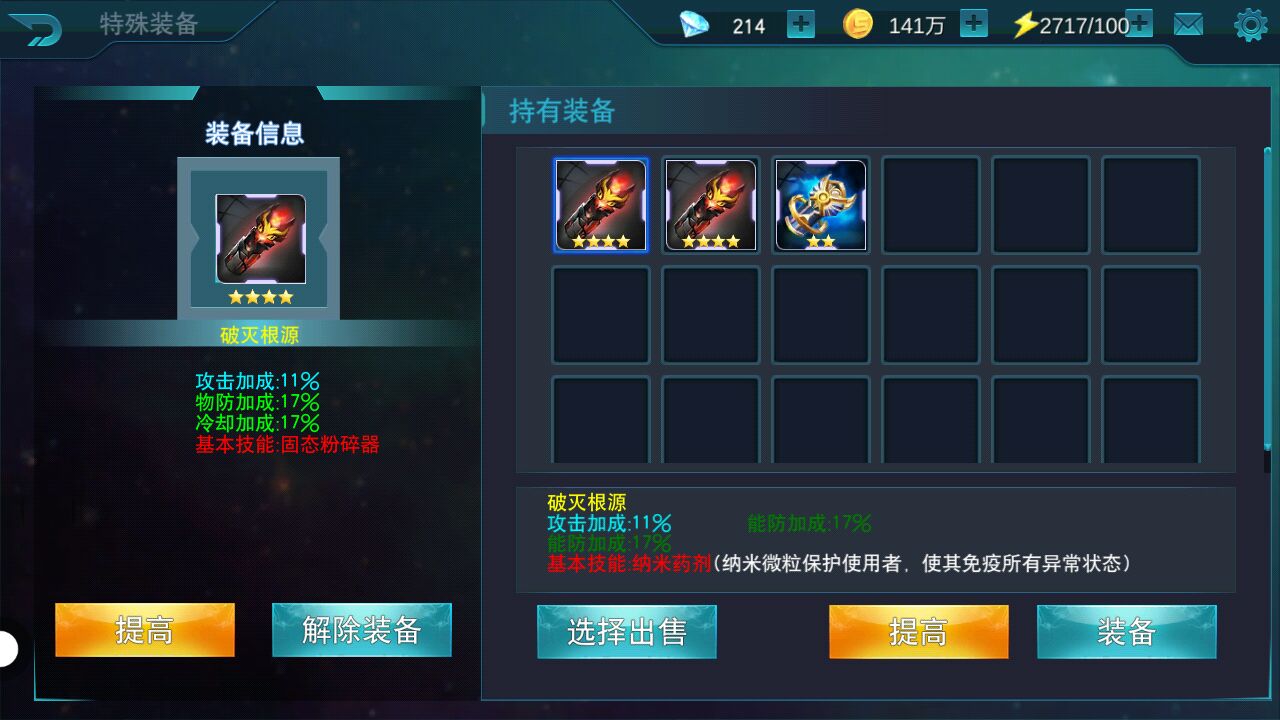1280x720 pixels.
Task: Click the 选择出售 button
Action: tap(627, 632)
